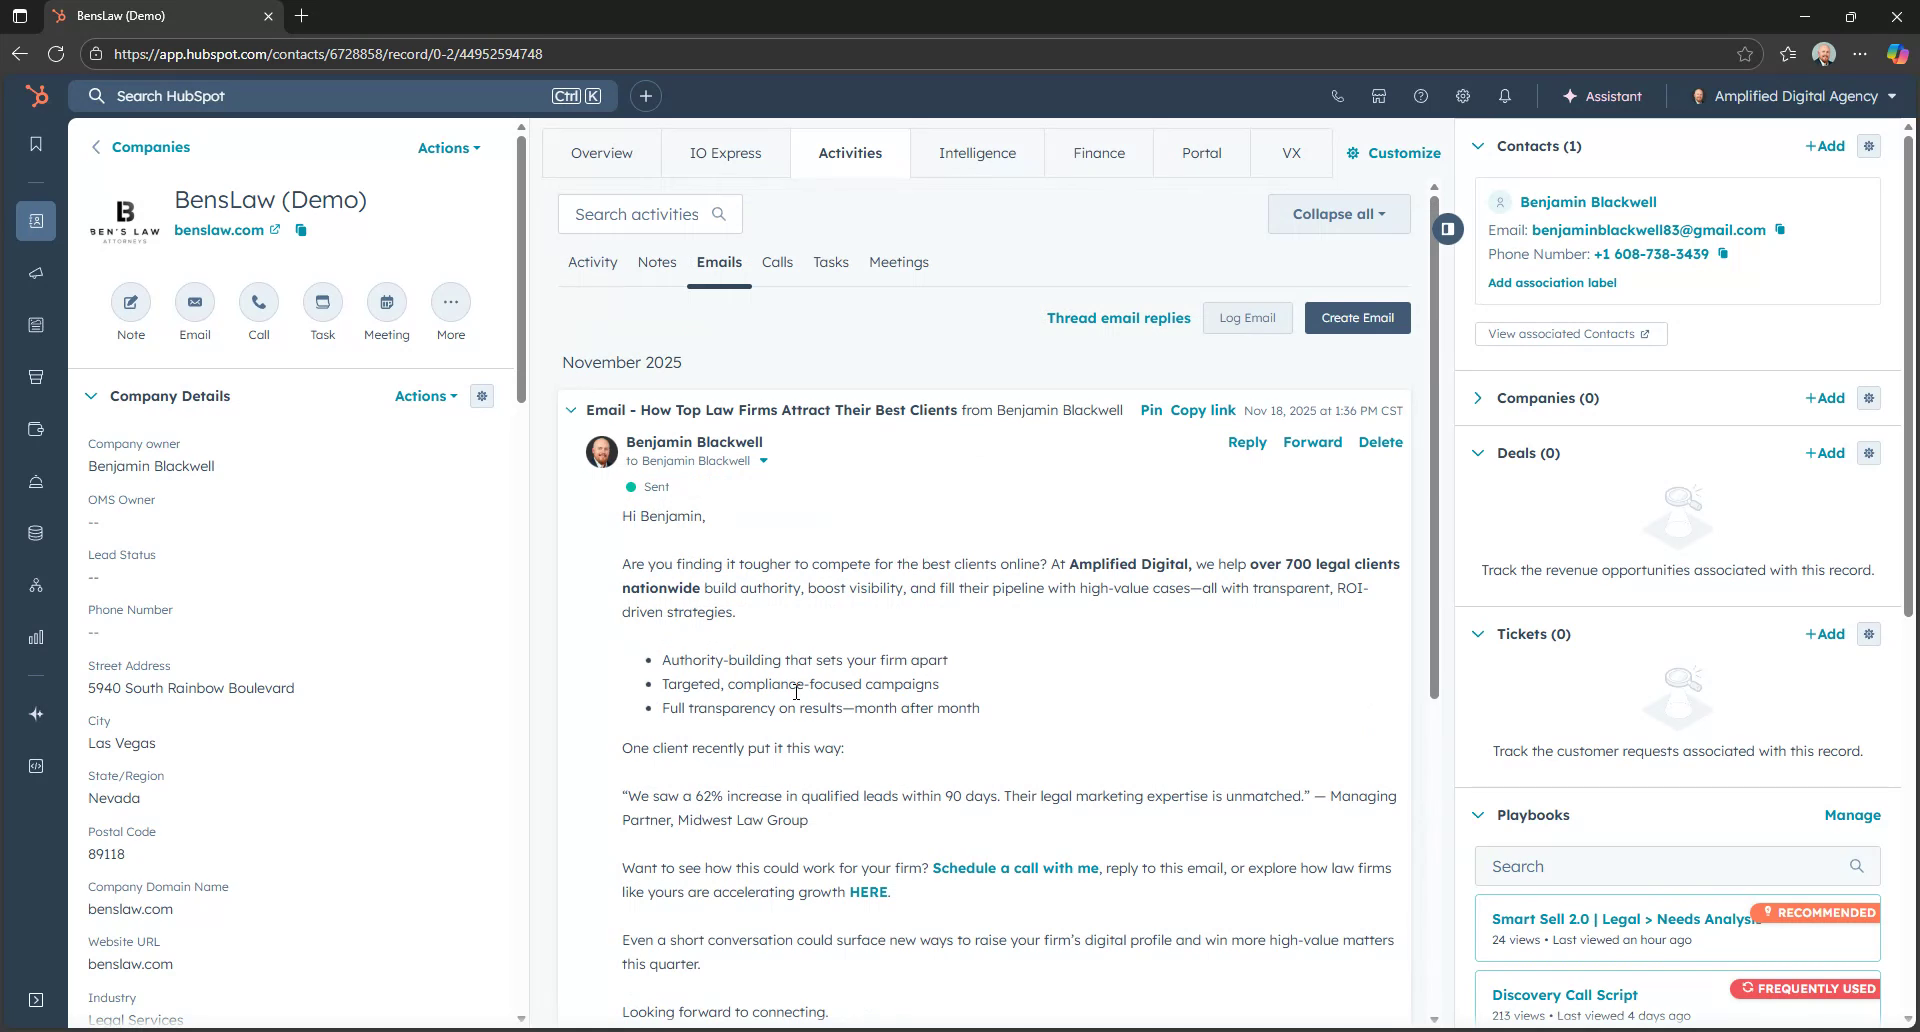This screenshot has width=1920, height=1032.
Task: Open the CRM contacts icon in the left sidebar
Action: 36,221
